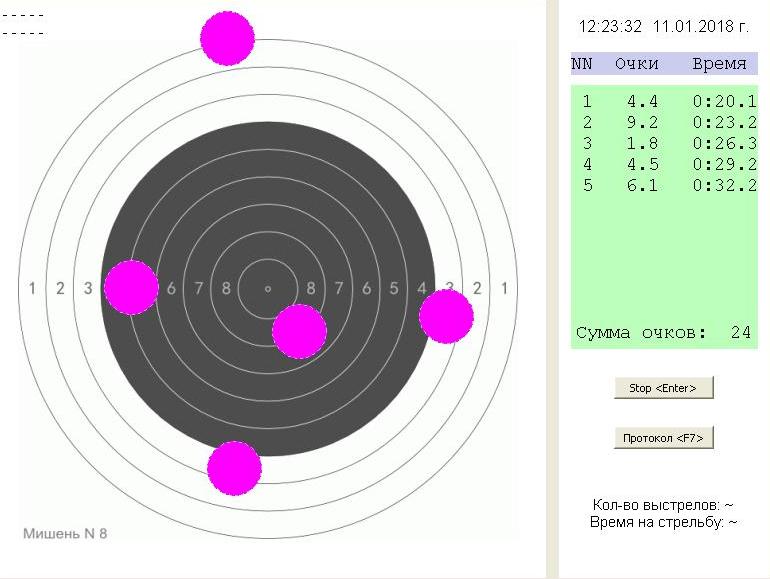Select the magenta shot marker at the top of the target
This screenshot has height=579, width=770.
coord(227,39)
